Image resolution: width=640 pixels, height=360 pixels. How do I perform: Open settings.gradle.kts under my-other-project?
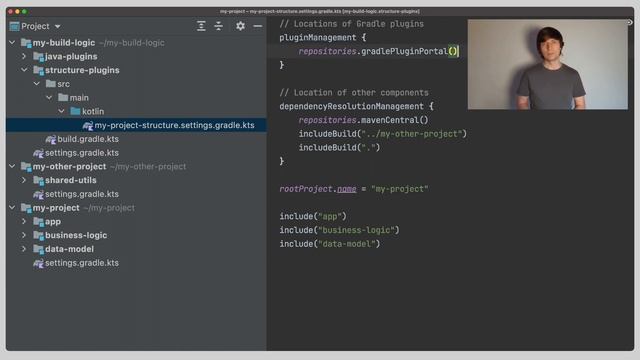point(82,194)
